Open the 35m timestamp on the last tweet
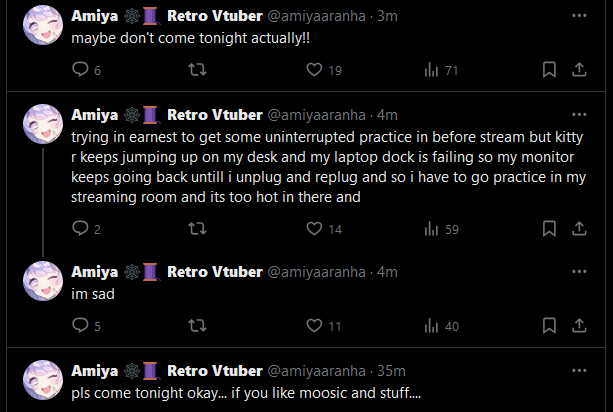The image size is (613, 412). point(390,371)
